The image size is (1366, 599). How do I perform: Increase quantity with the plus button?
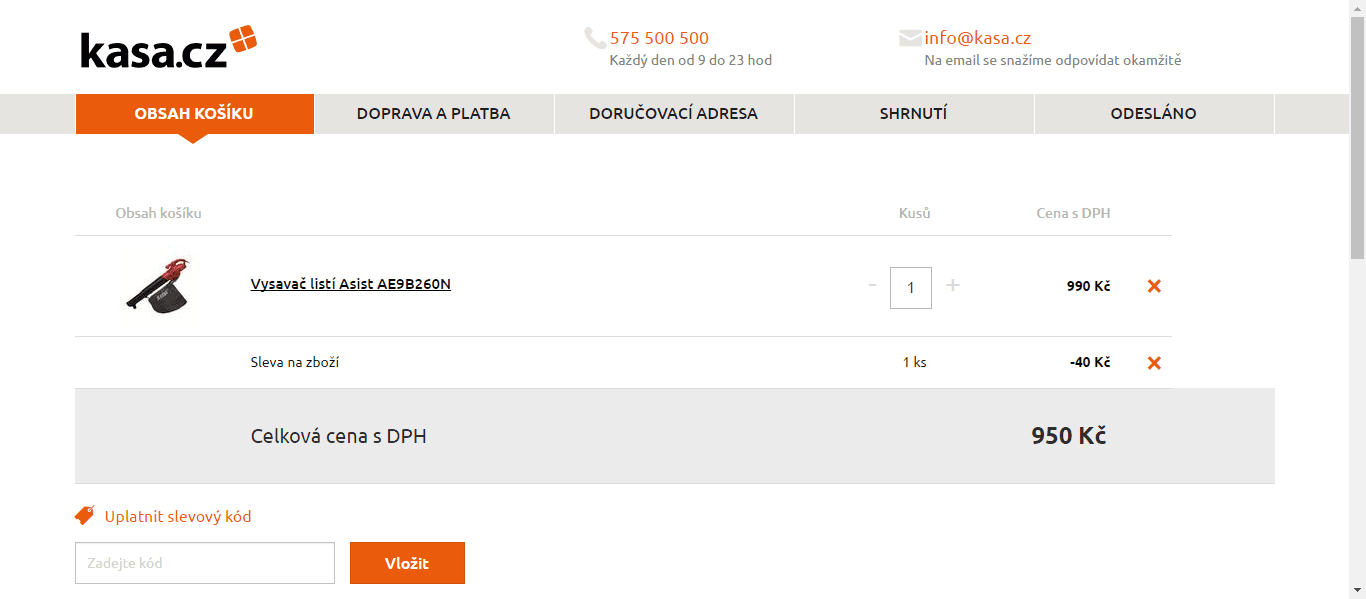coord(953,286)
